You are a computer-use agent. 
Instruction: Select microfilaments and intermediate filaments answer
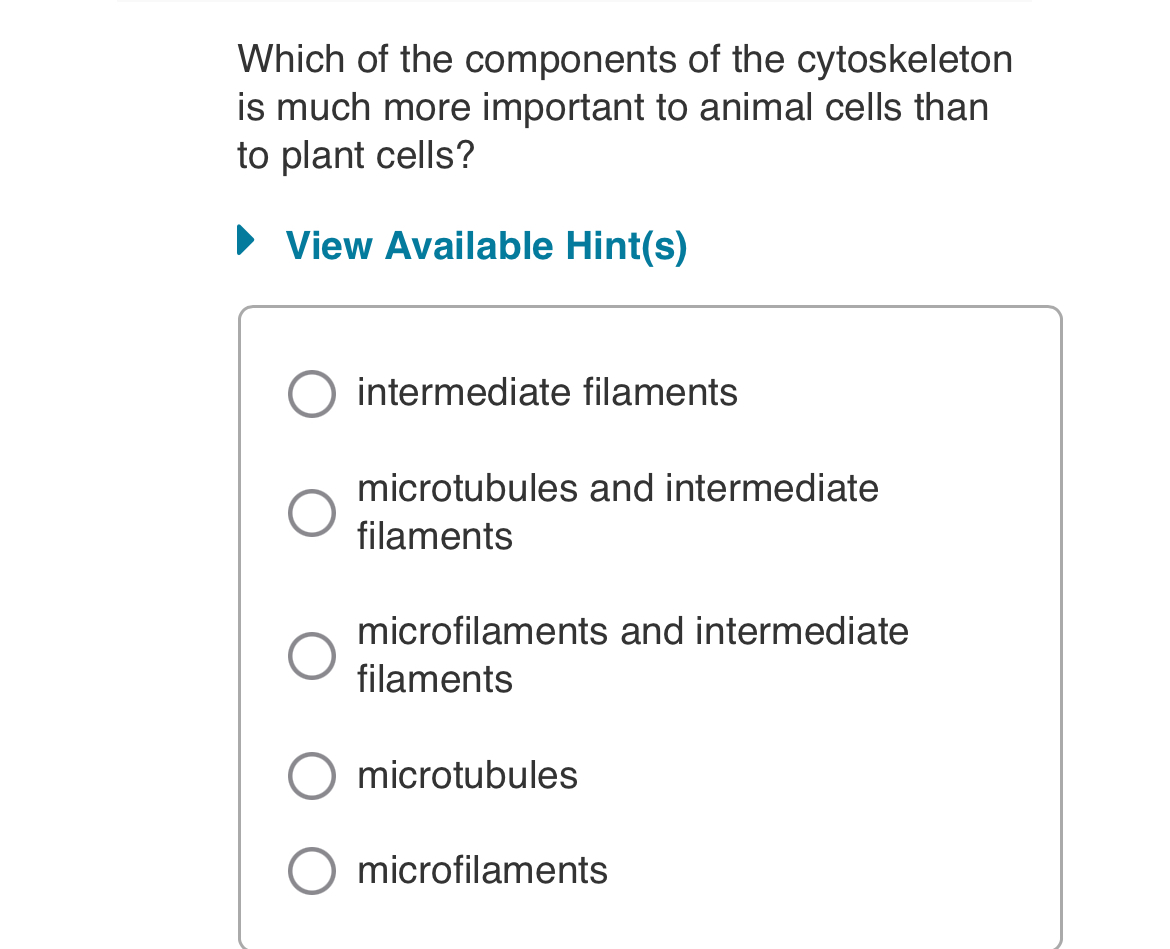click(x=311, y=655)
